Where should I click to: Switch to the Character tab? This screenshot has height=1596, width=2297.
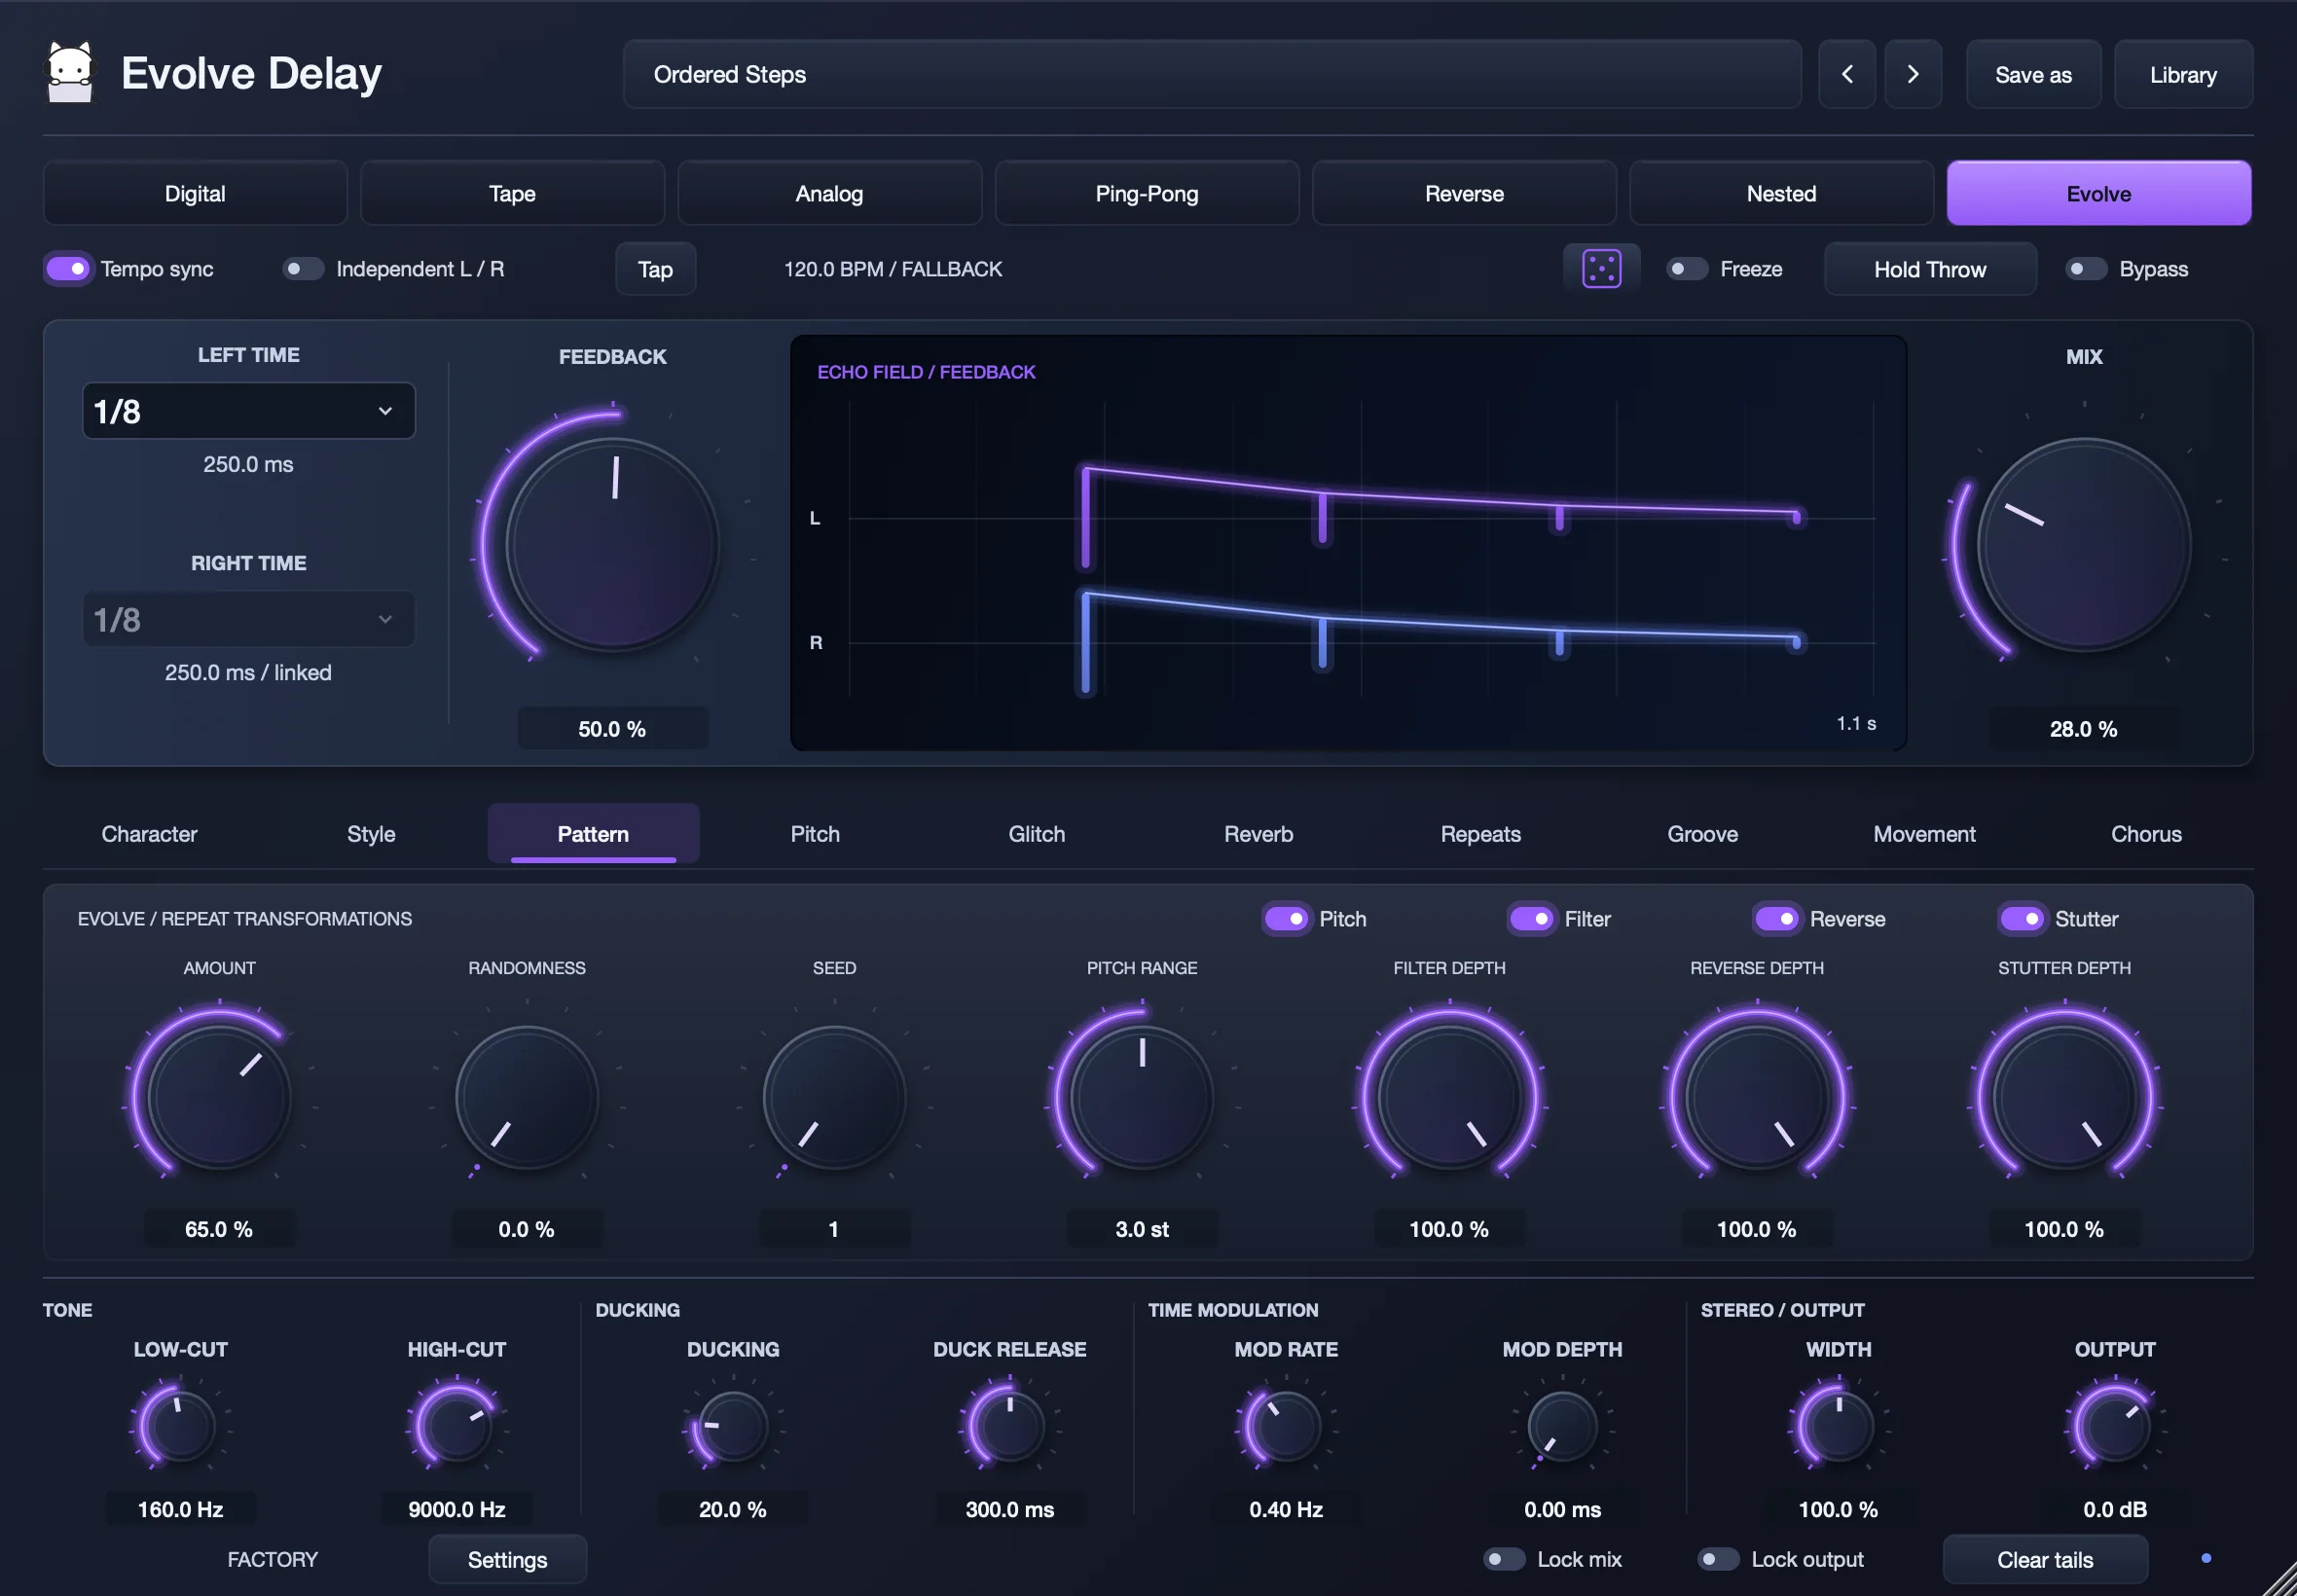149,834
